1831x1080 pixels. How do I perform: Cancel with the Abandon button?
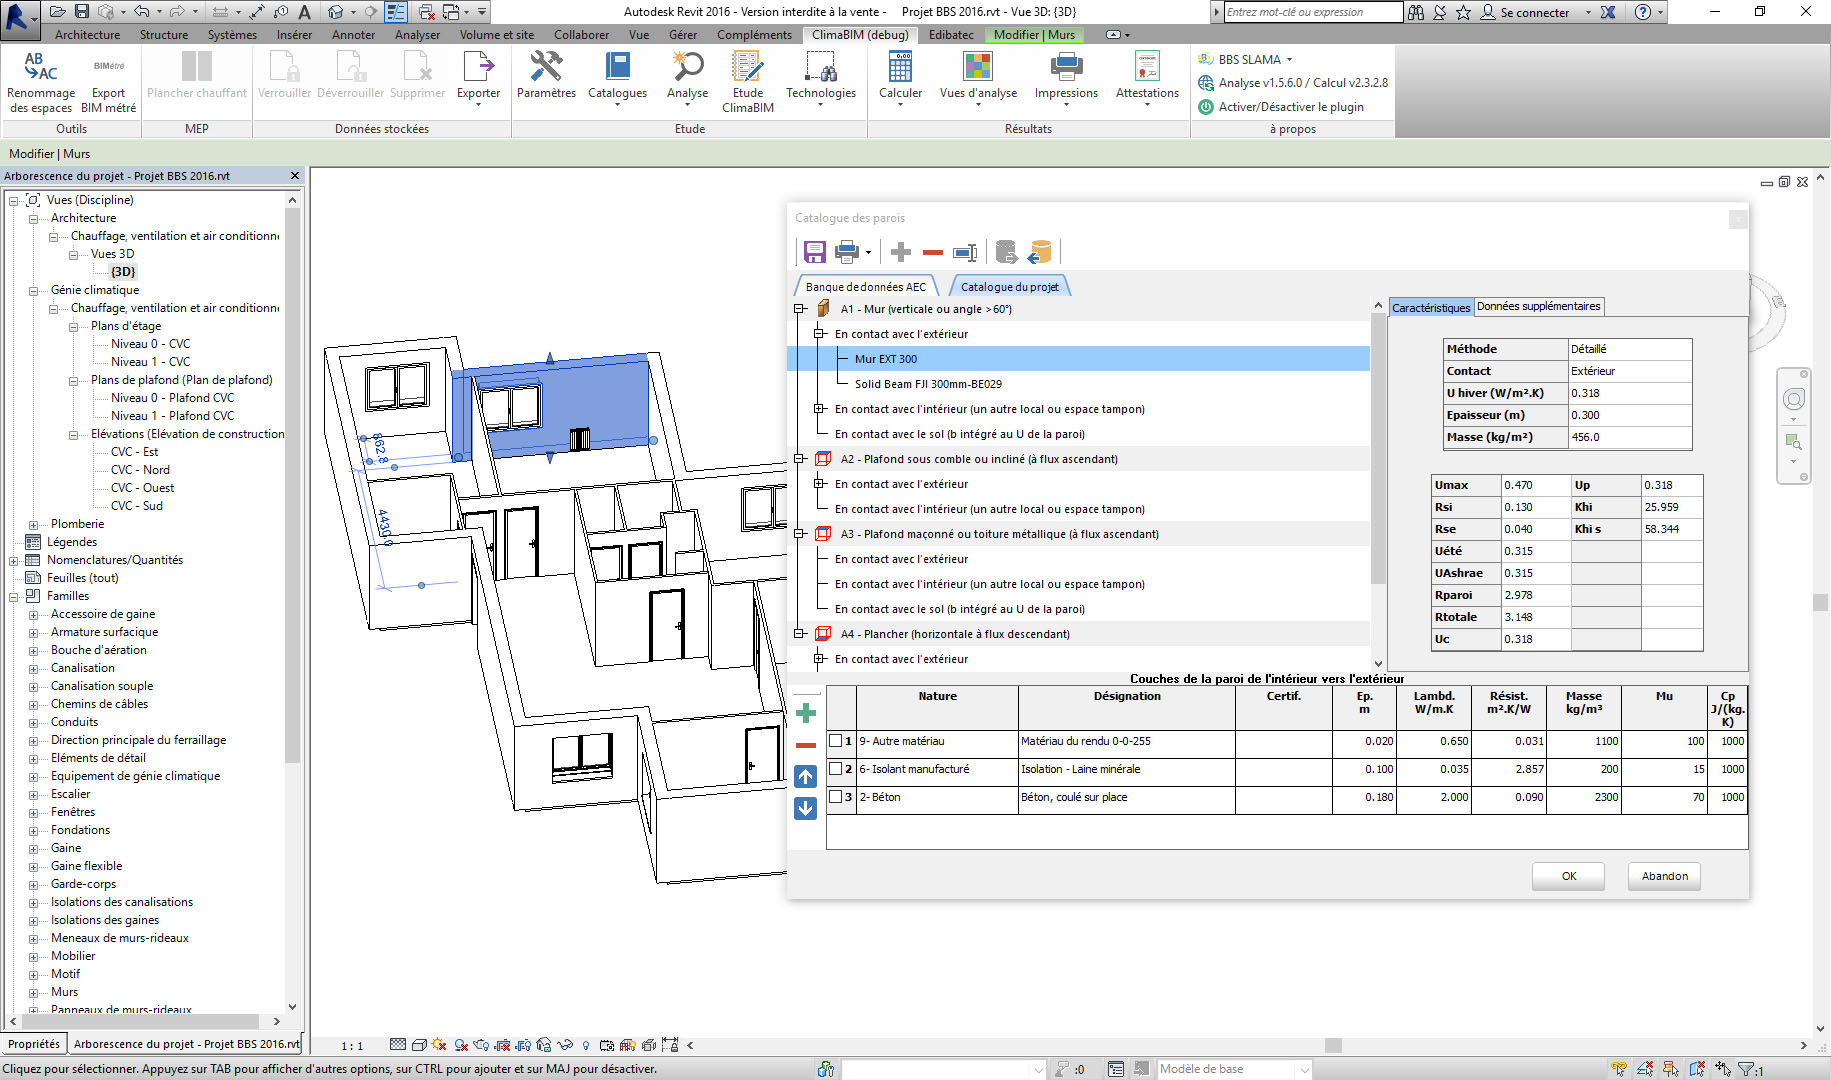pyautogui.click(x=1664, y=876)
